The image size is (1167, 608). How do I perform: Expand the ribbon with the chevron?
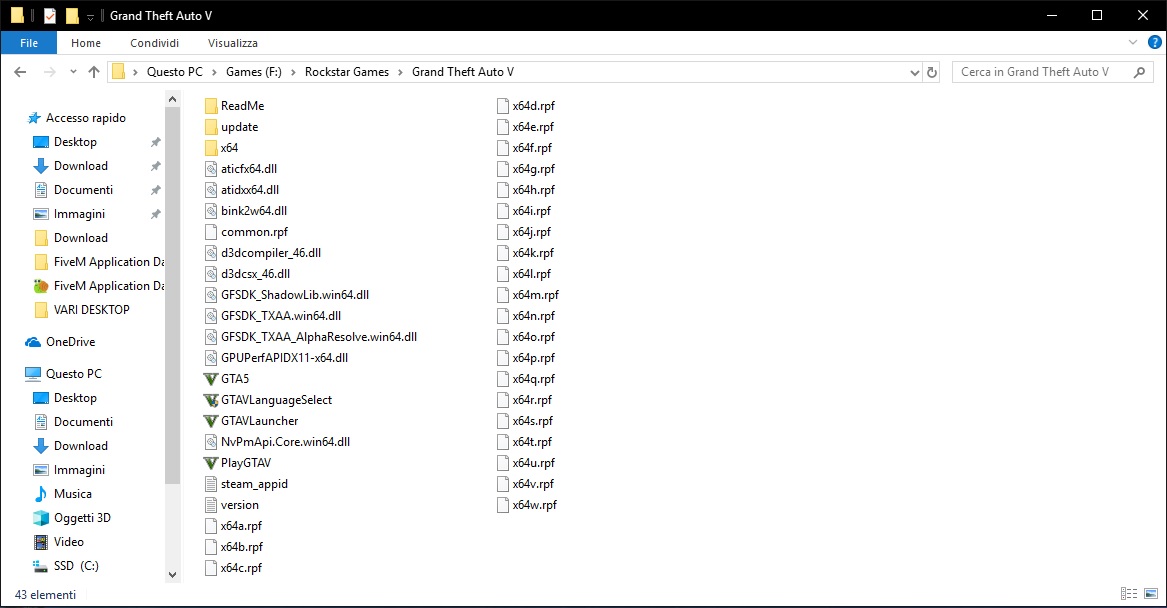pos(1133,42)
